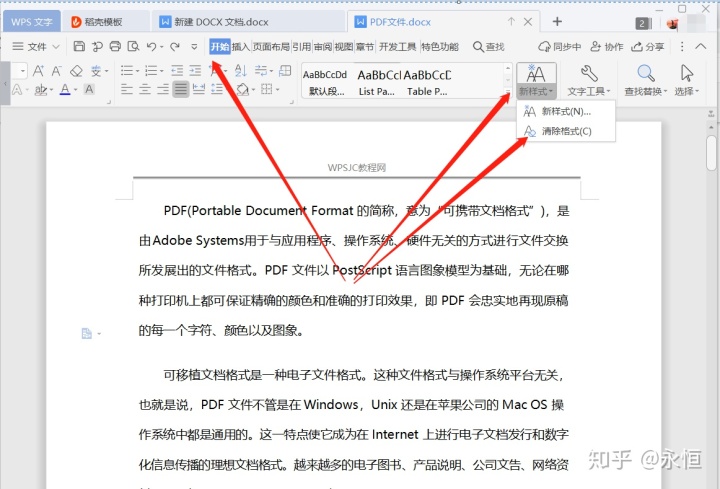The height and width of the screenshot is (489, 720).
Task: Click the decrease indent icon
Action: click(x=177, y=70)
